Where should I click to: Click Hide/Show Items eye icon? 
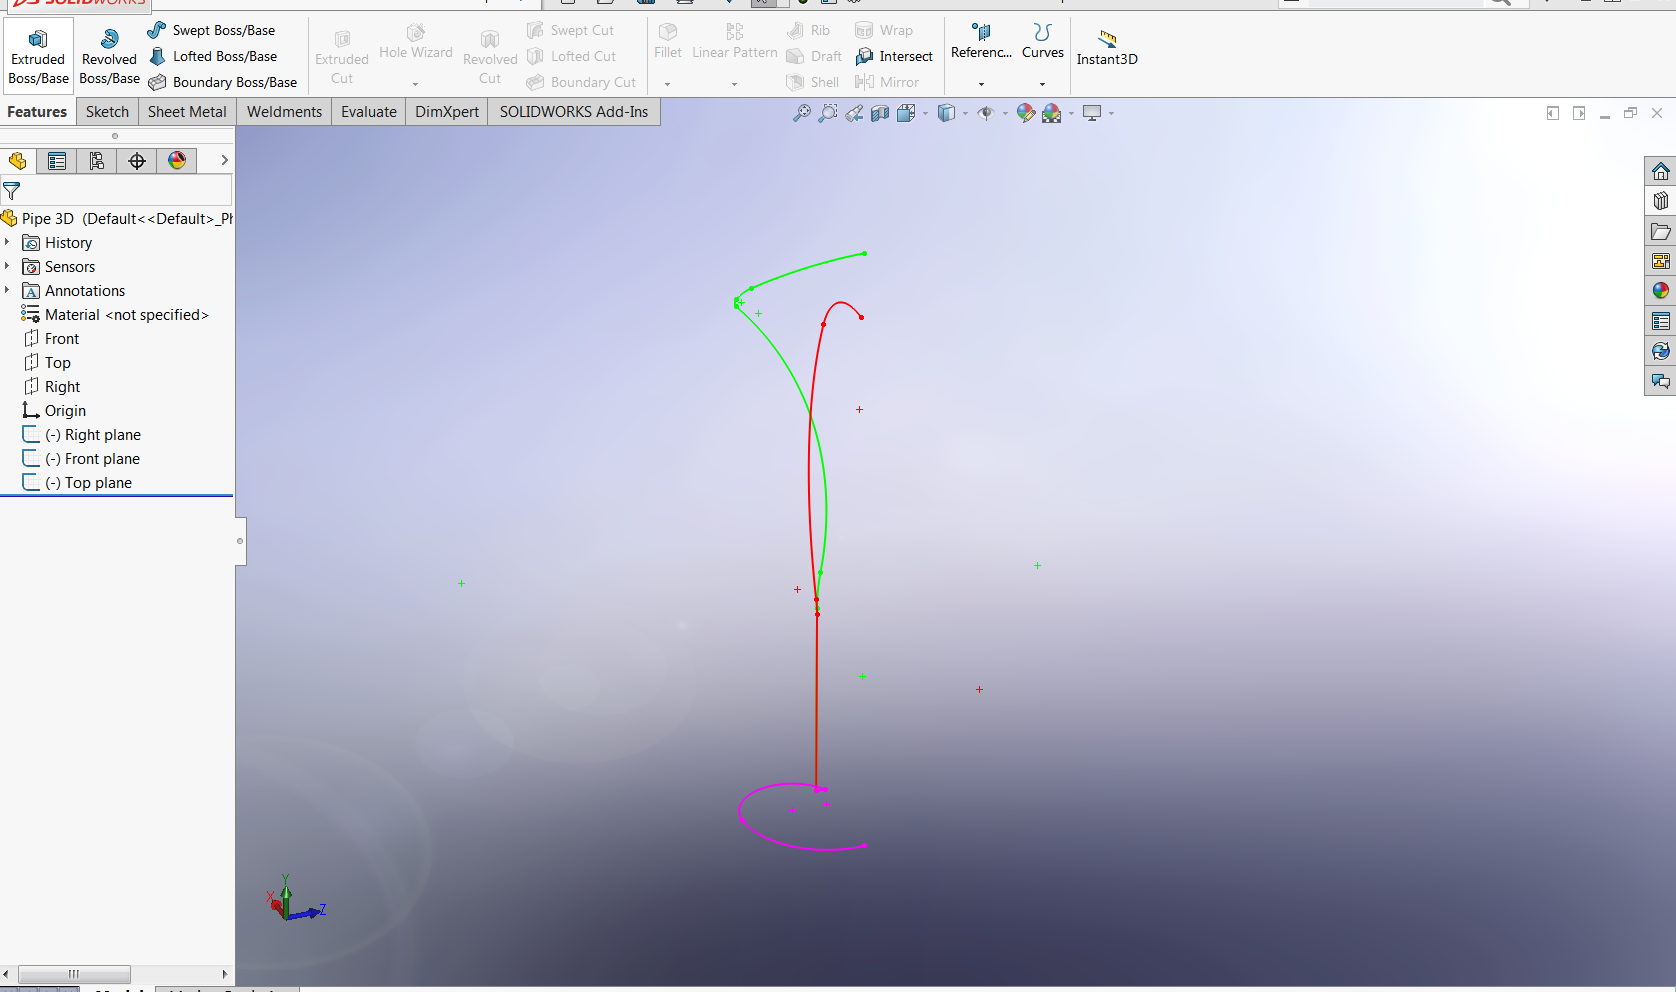985,113
